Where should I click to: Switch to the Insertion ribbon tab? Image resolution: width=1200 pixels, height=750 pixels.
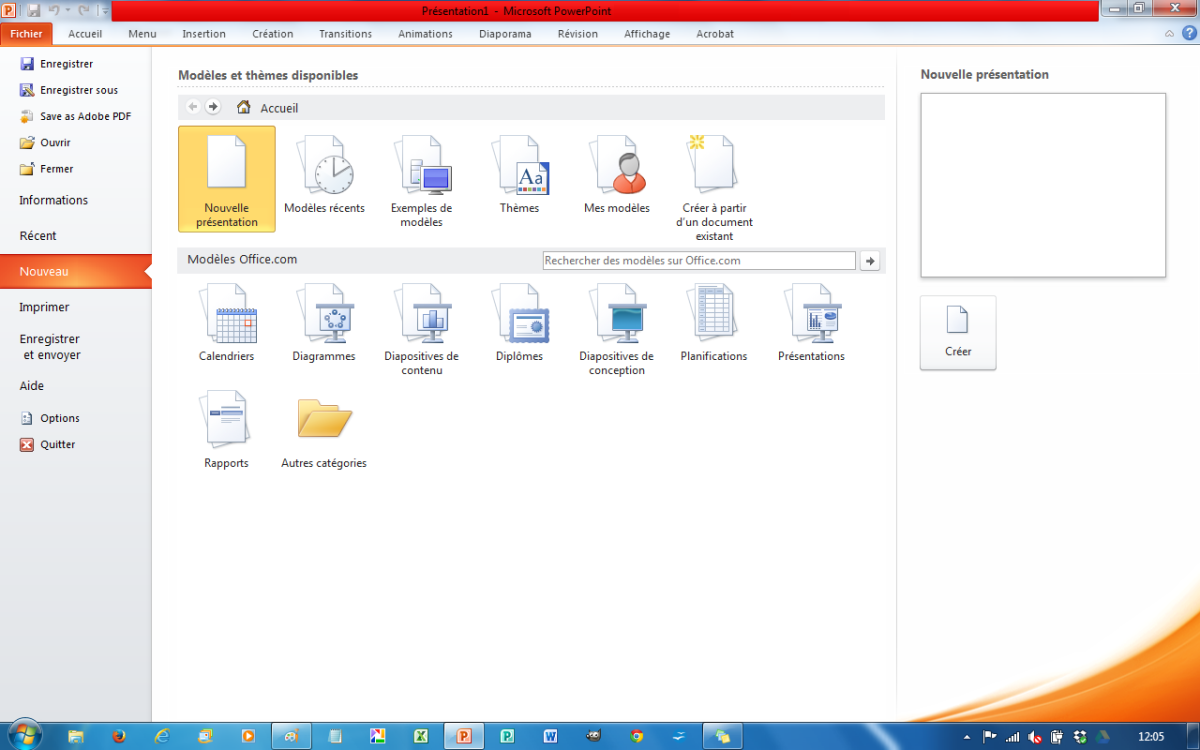coord(204,33)
